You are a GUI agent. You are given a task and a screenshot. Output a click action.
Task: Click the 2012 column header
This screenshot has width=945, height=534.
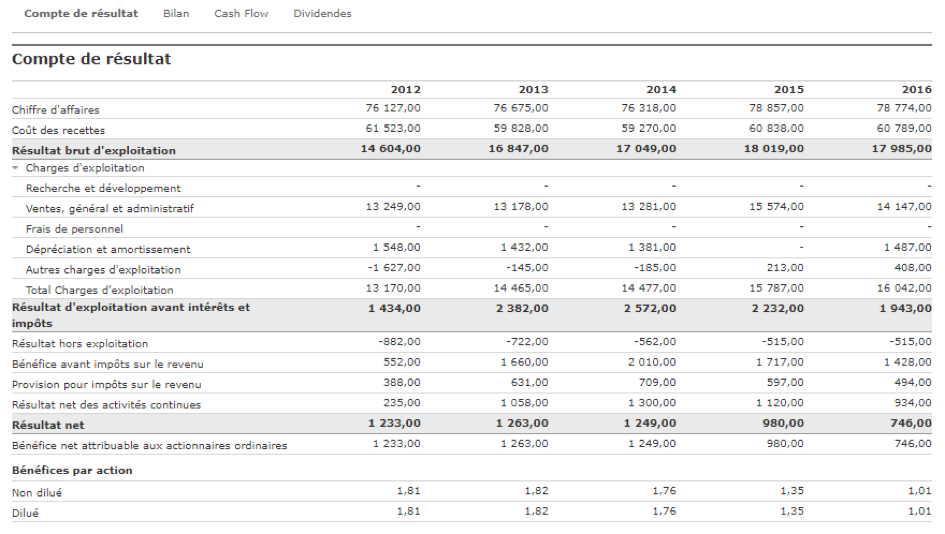pos(405,90)
